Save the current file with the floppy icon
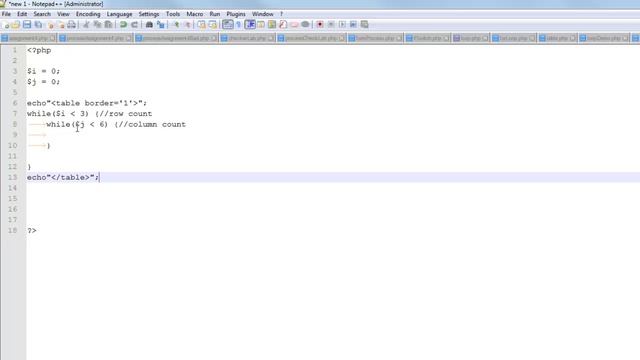The image size is (640, 360). (27, 25)
